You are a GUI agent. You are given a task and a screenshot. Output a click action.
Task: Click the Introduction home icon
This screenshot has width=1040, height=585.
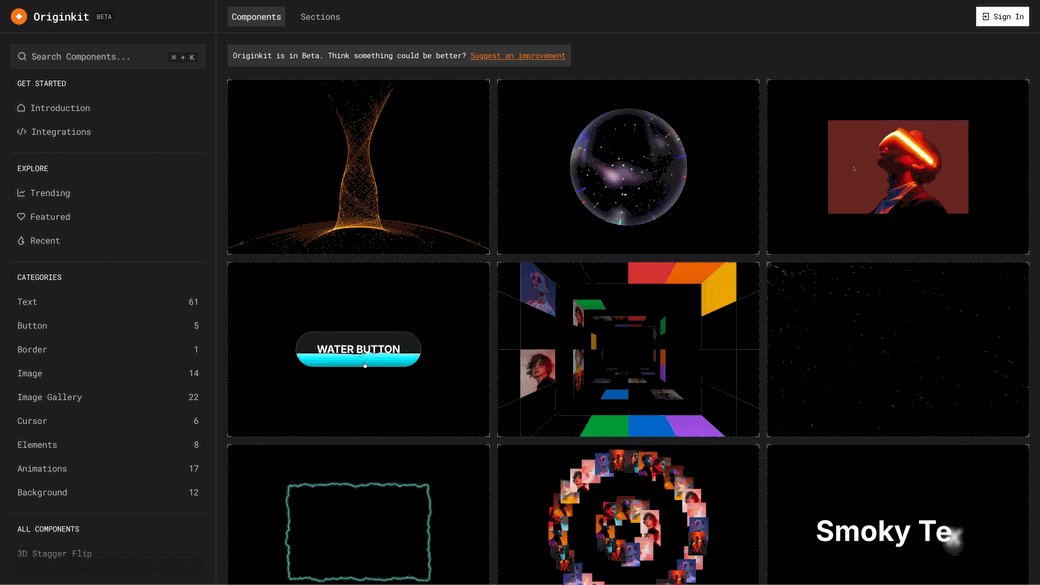pos(21,107)
